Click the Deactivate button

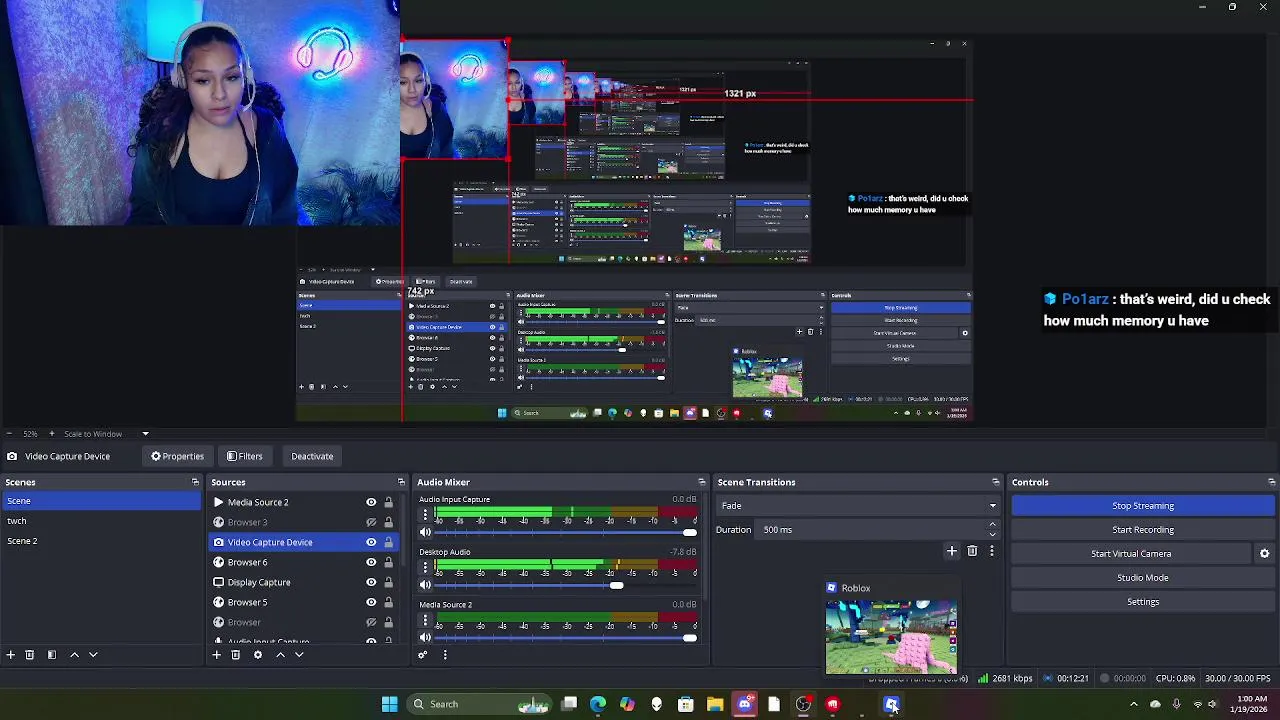click(x=312, y=456)
